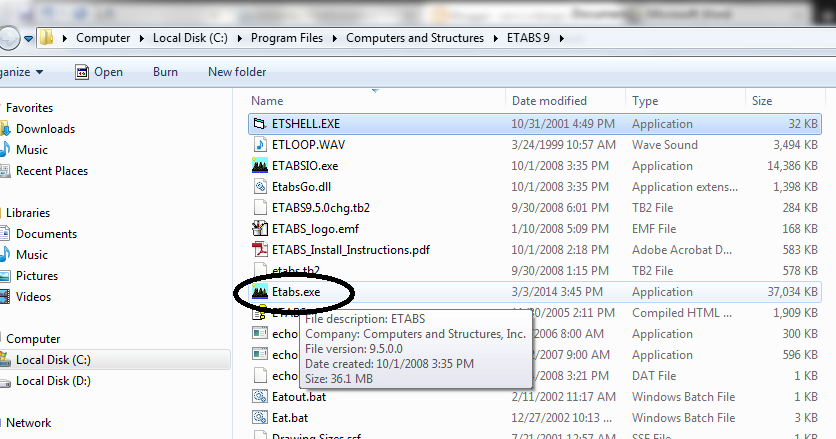
Task: Open the recent pages dropdown next to back button
Action: pos(28,38)
